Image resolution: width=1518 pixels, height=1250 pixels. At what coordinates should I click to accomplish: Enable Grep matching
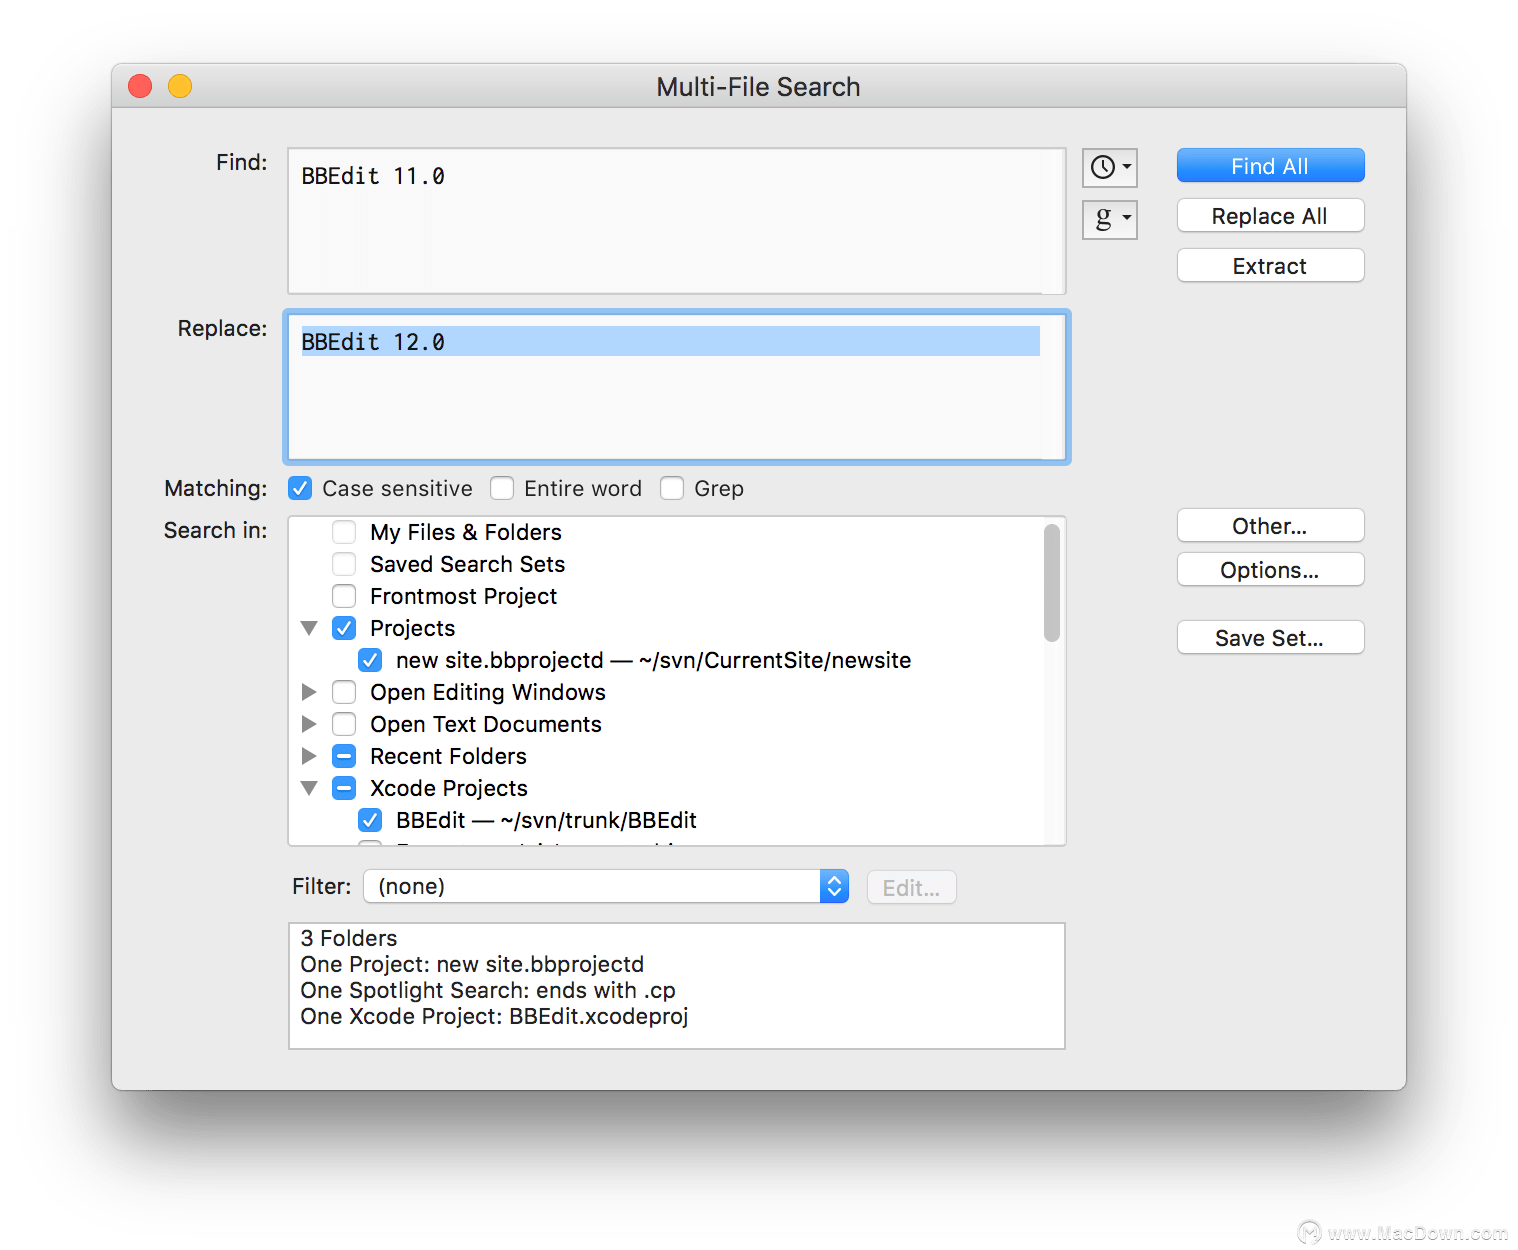(x=672, y=488)
